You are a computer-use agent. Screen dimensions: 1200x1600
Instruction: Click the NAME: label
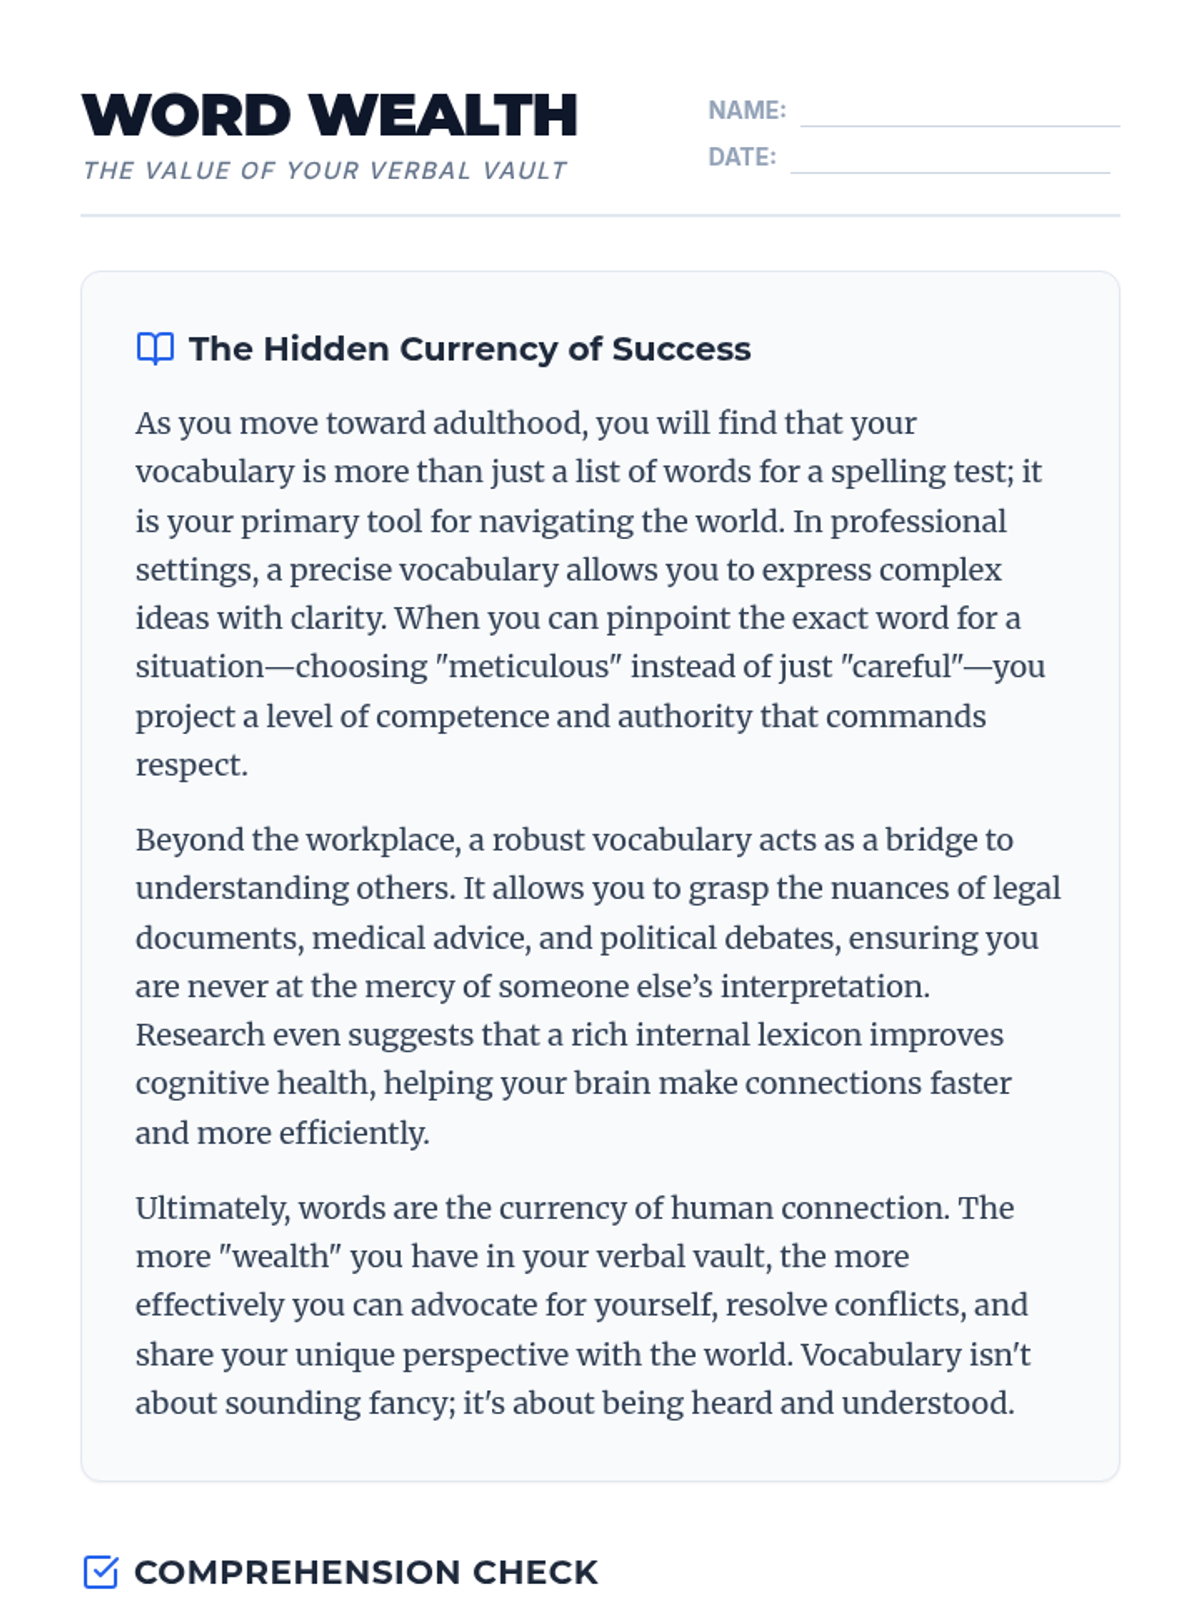click(747, 110)
